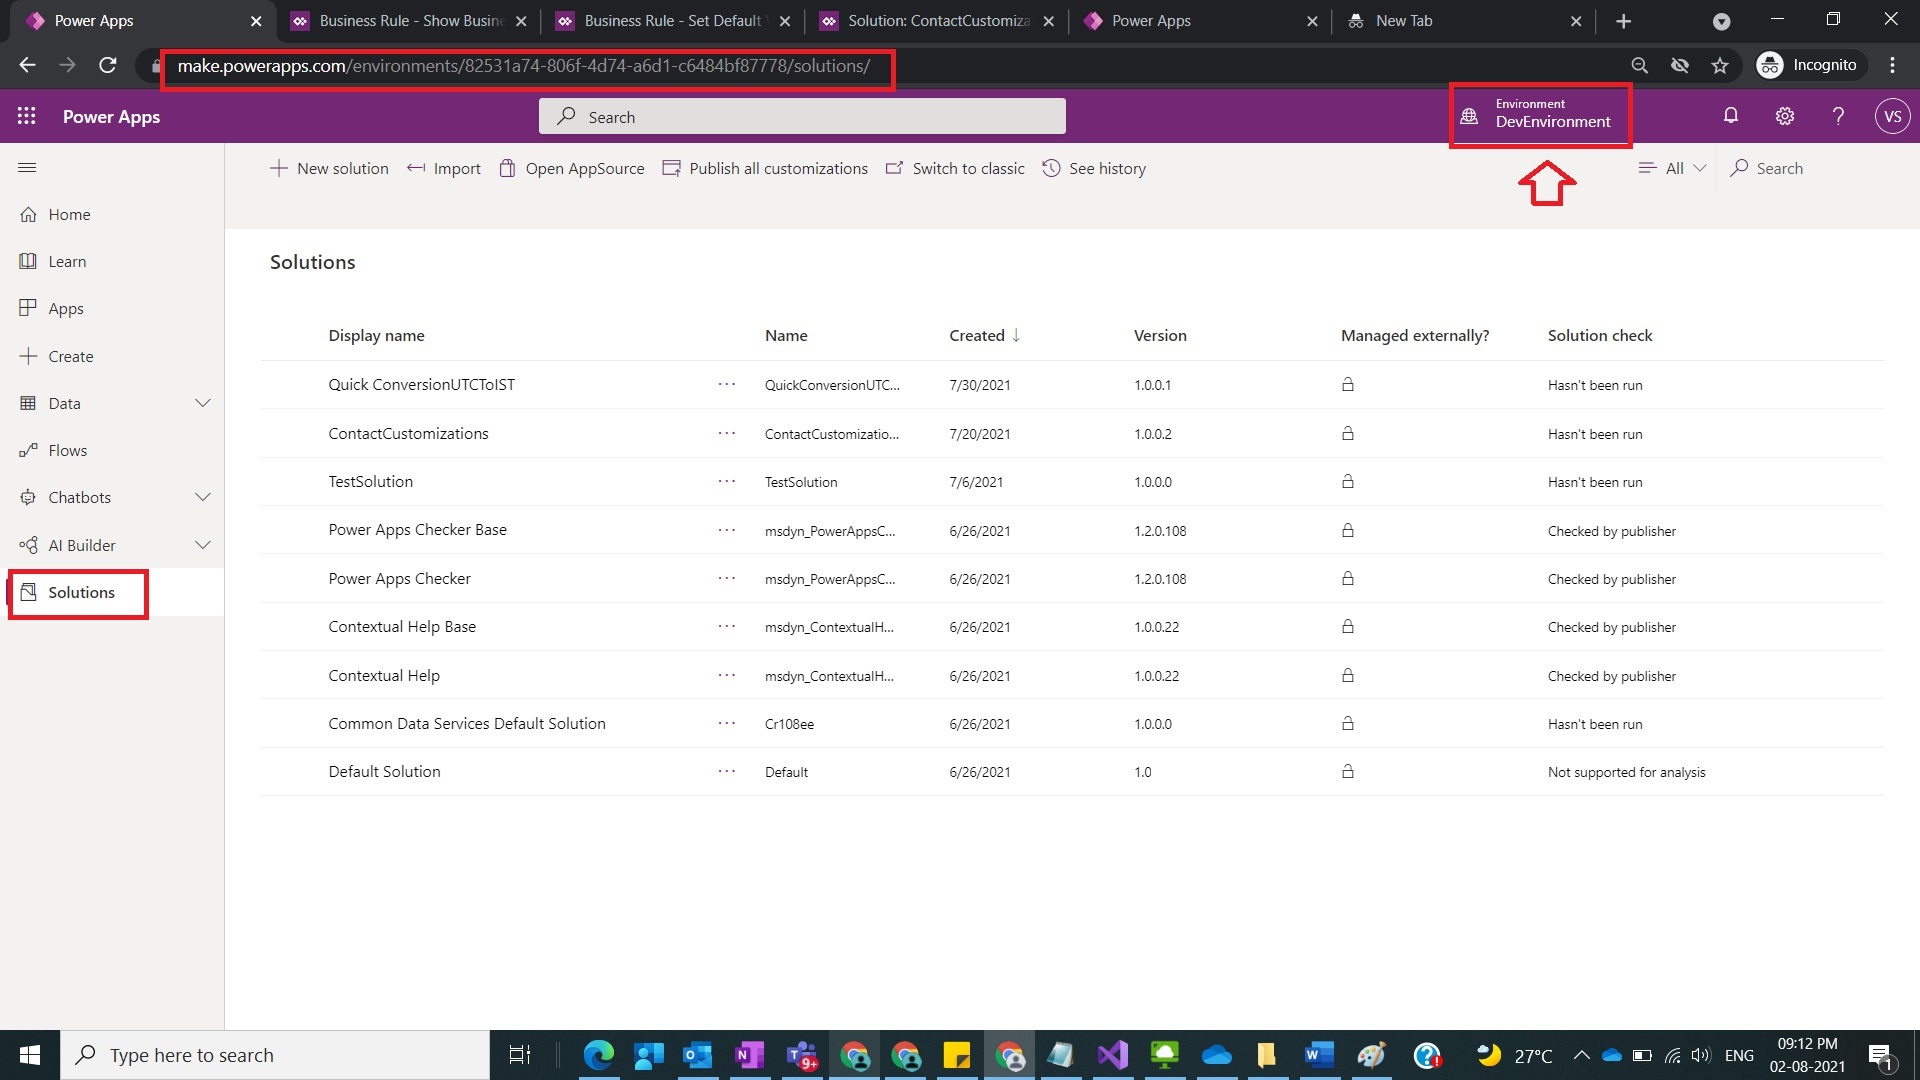1920x1080 pixels.
Task: Collapse the Data section in sidebar
Action: coord(203,403)
